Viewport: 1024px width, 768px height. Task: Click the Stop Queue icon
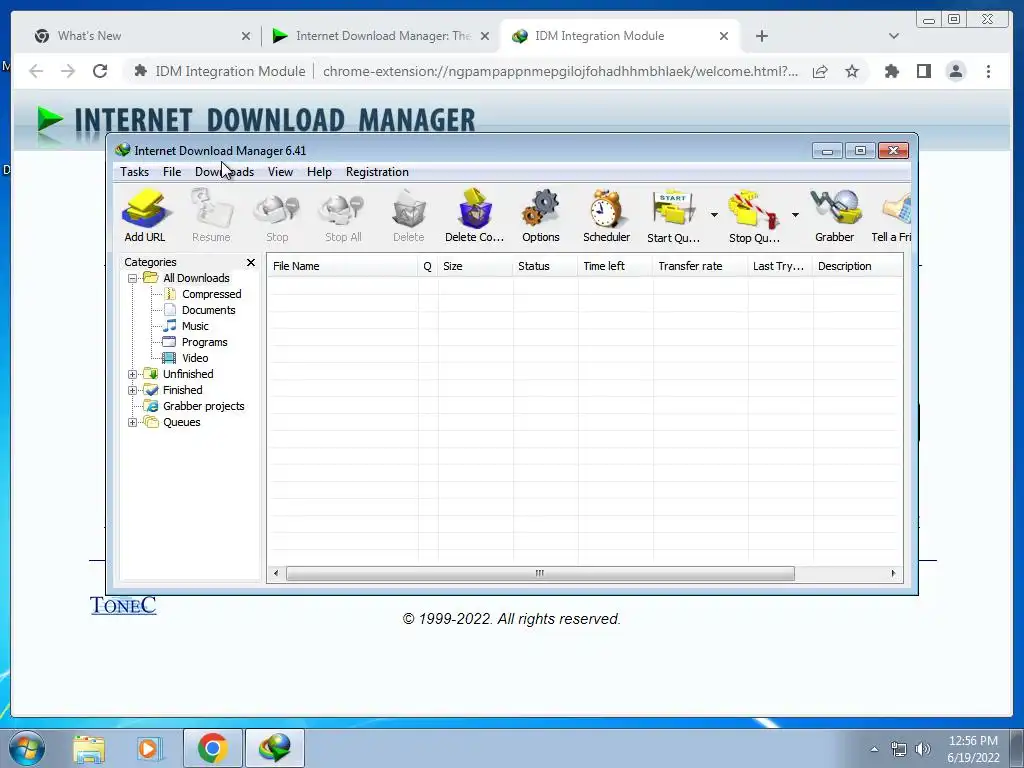(754, 216)
